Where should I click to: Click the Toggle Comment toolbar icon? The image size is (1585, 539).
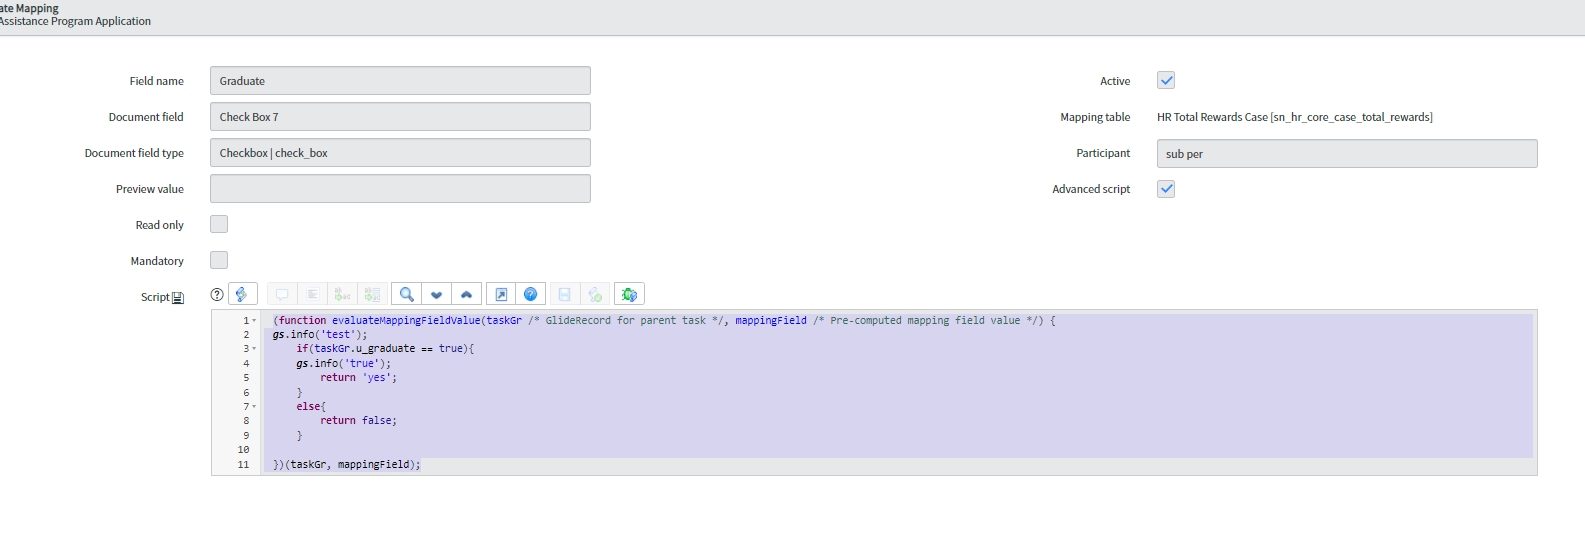click(282, 294)
